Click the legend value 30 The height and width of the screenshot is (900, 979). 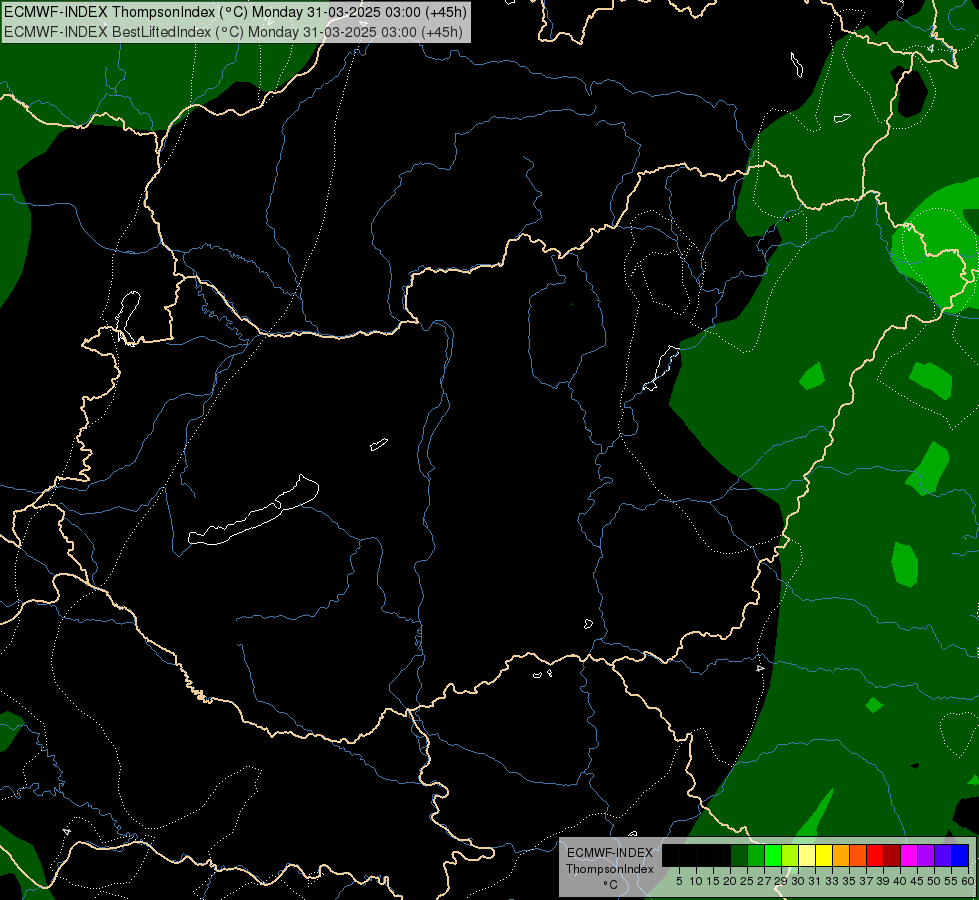click(x=798, y=881)
